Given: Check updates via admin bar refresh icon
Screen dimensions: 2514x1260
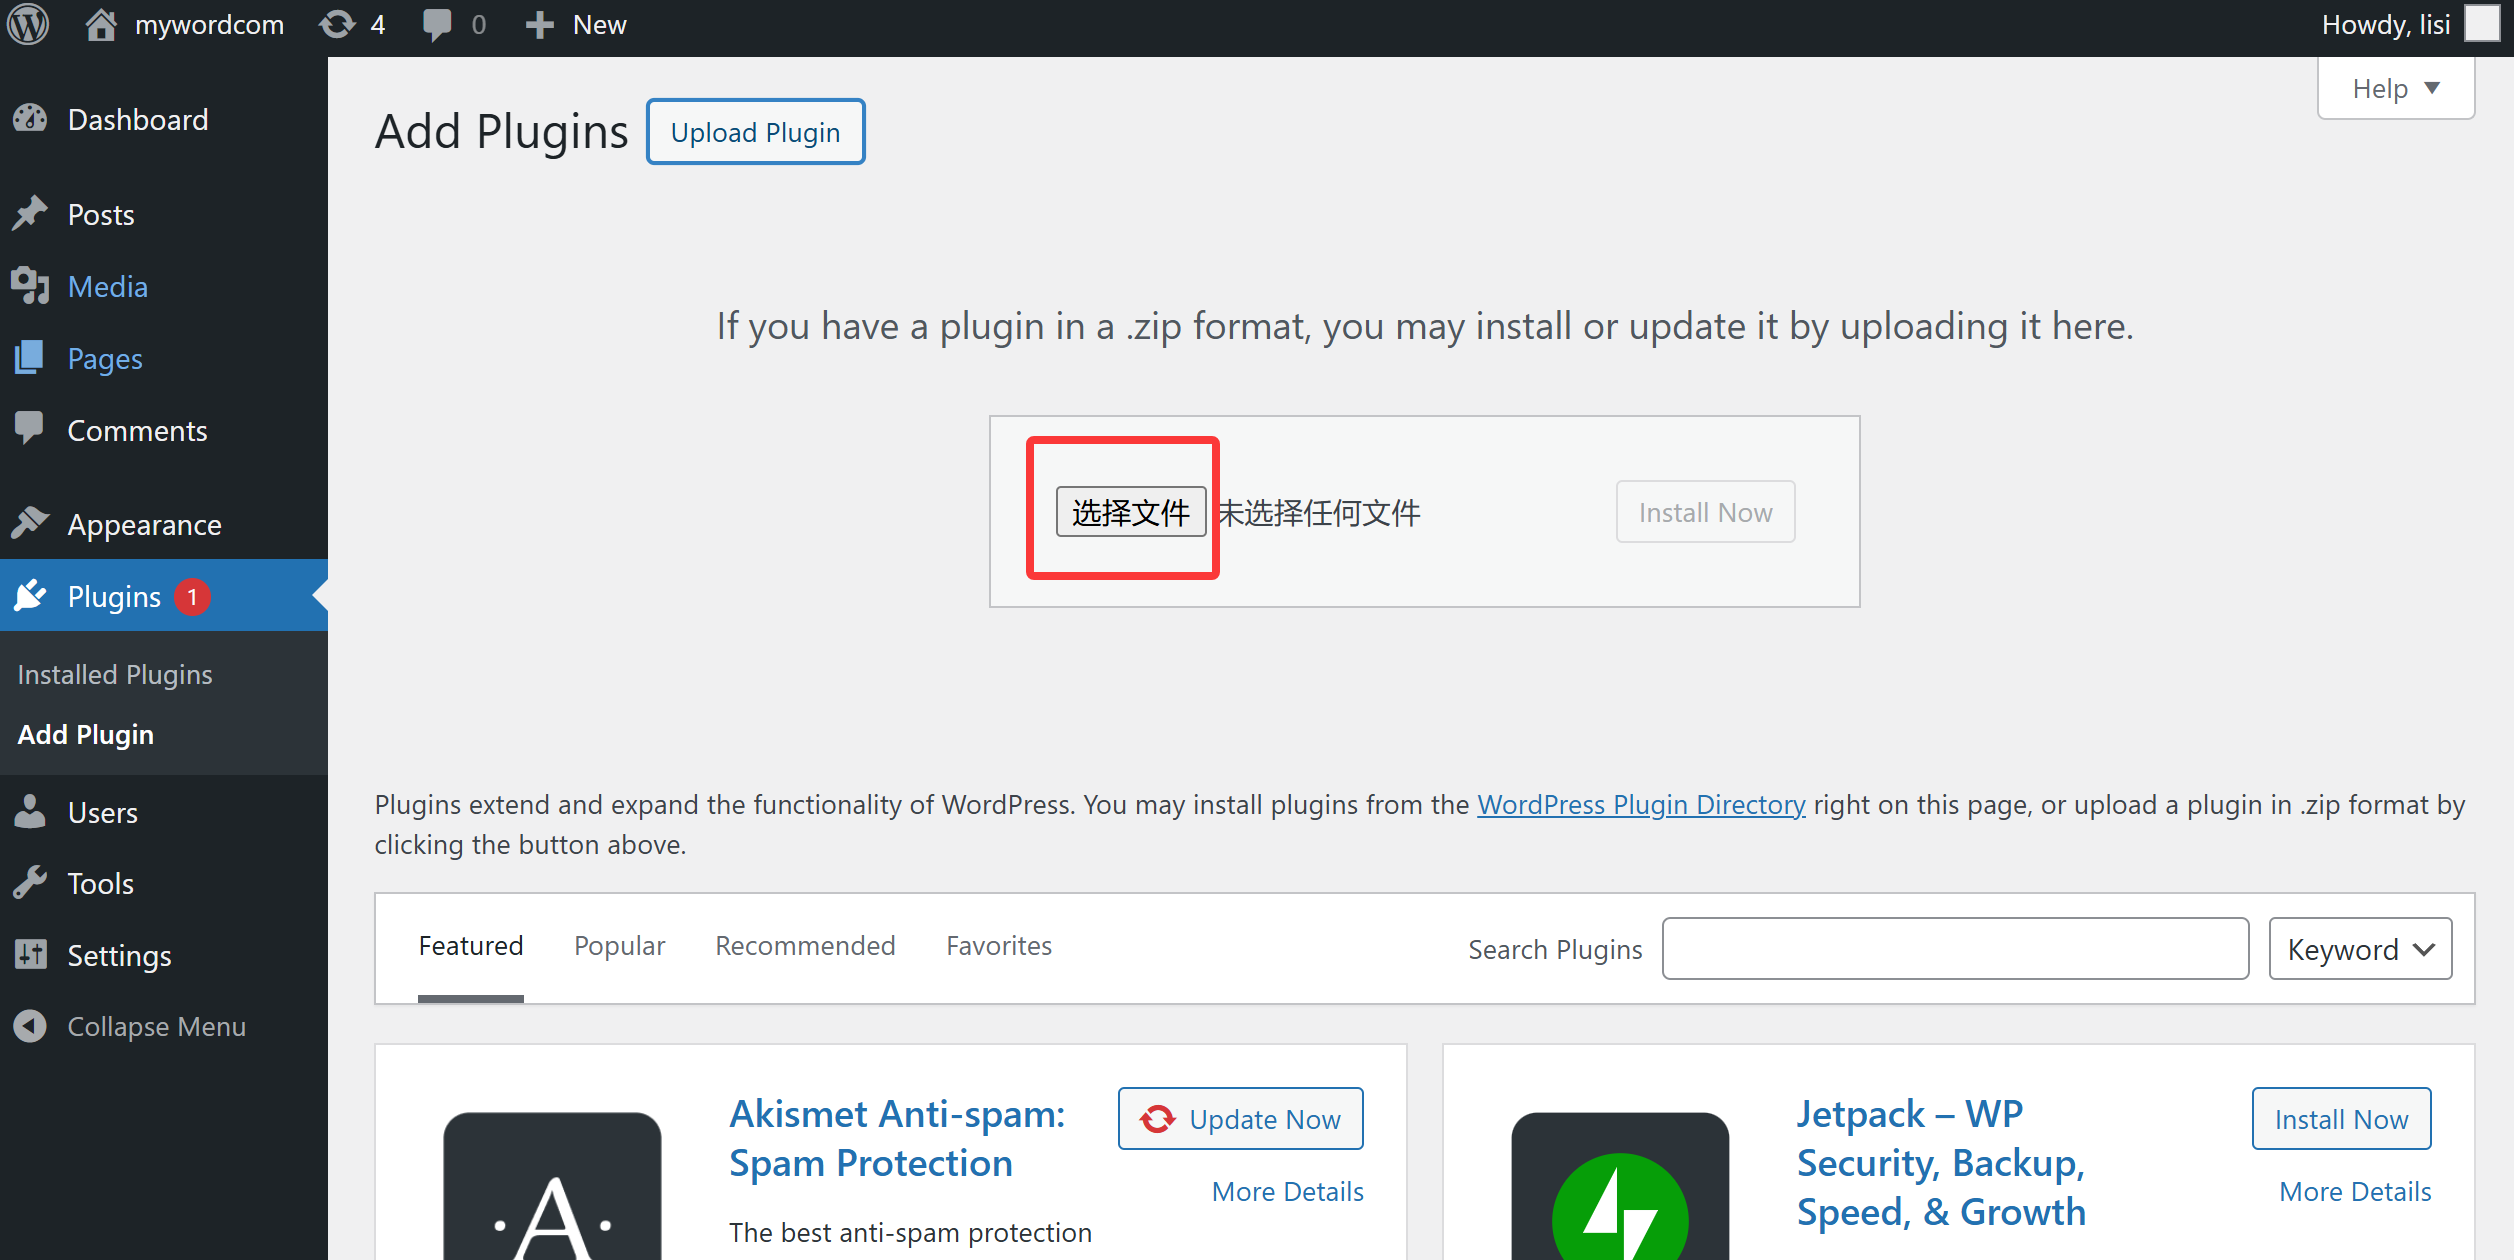Looking at the screenshot, I should point(337,24).
